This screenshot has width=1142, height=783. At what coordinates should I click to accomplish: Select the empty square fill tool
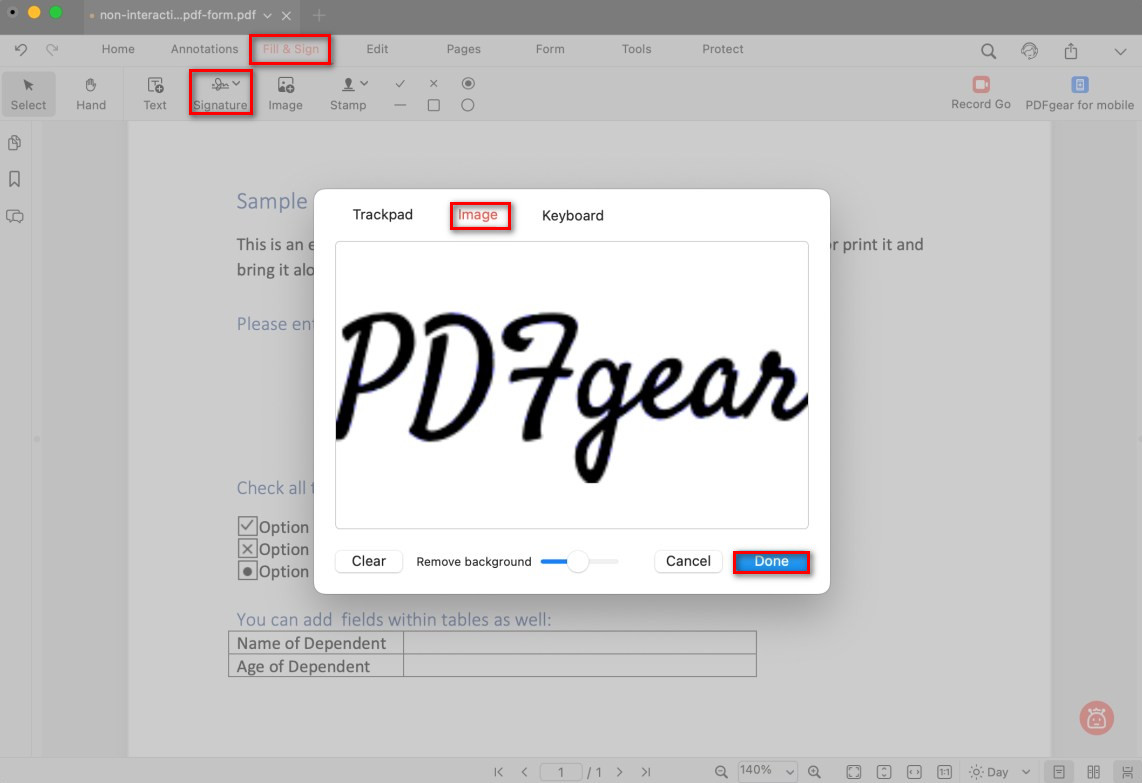433,106
